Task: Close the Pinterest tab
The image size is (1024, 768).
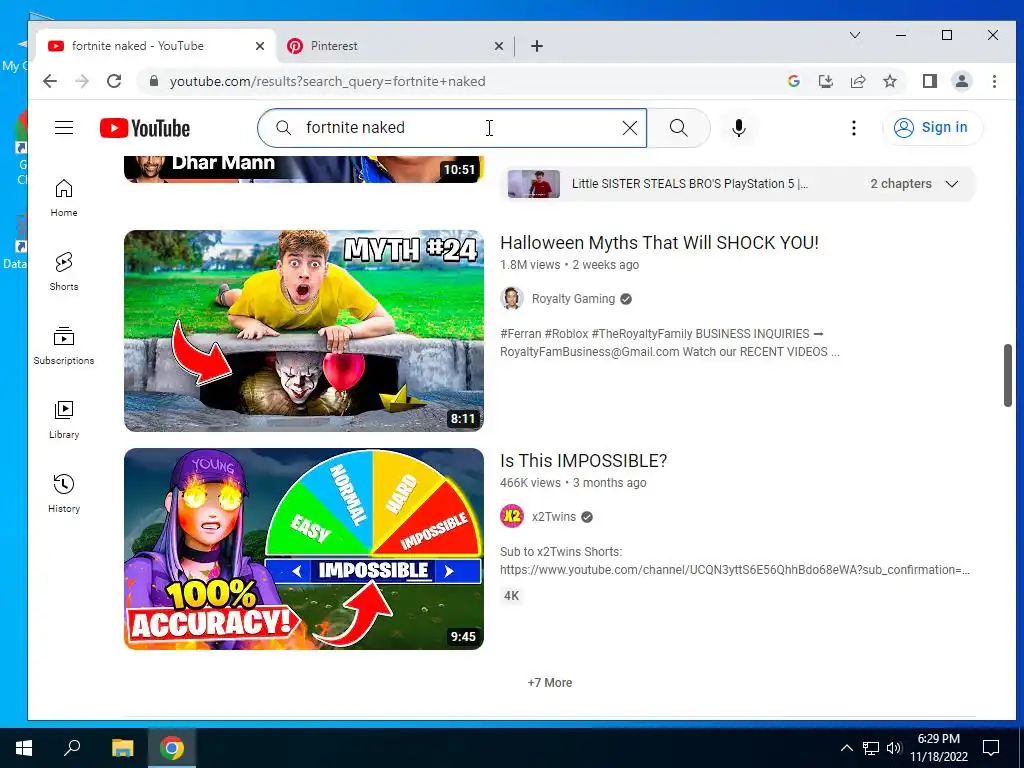Action: 498,46
